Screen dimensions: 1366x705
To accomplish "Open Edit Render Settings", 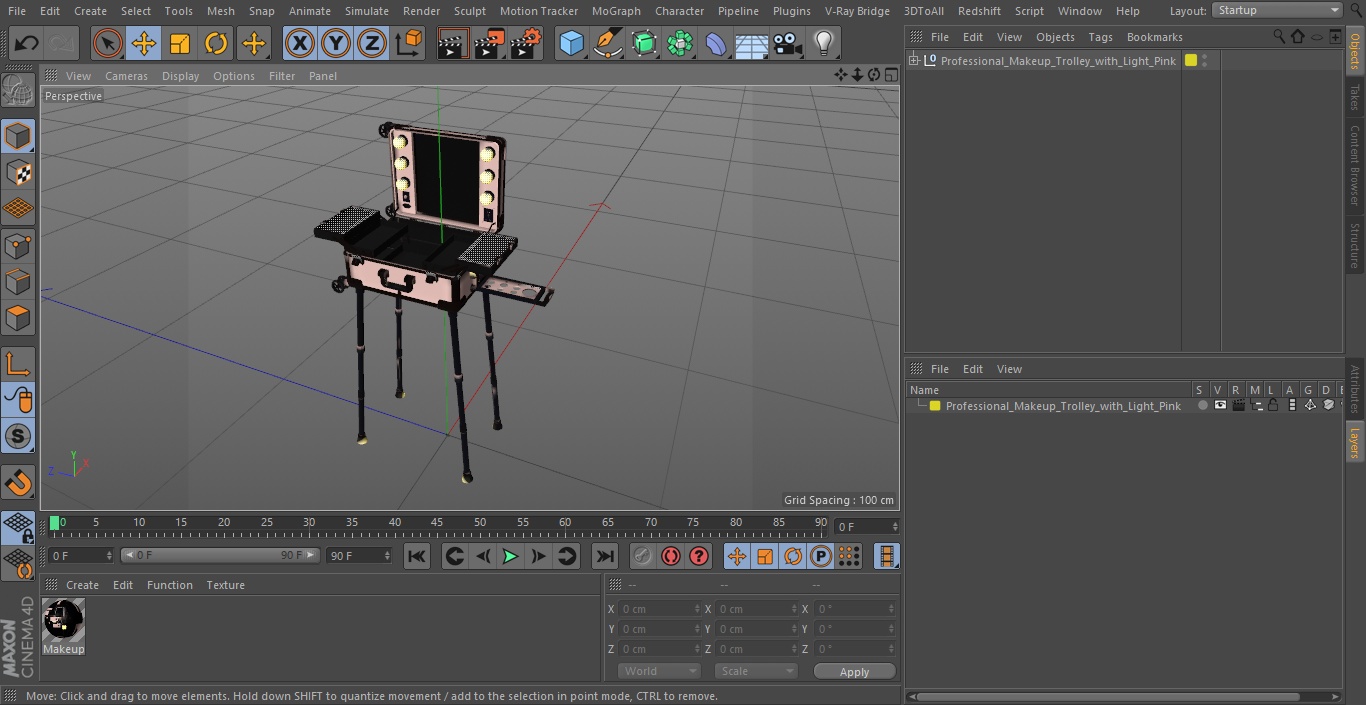I will pos(526,43).
